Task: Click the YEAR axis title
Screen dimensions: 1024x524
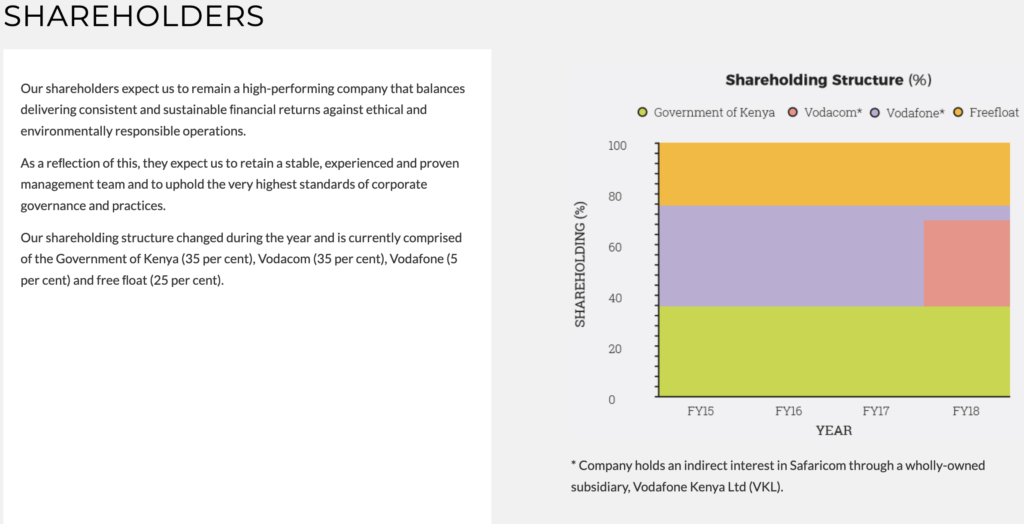Action: point(834,431)
